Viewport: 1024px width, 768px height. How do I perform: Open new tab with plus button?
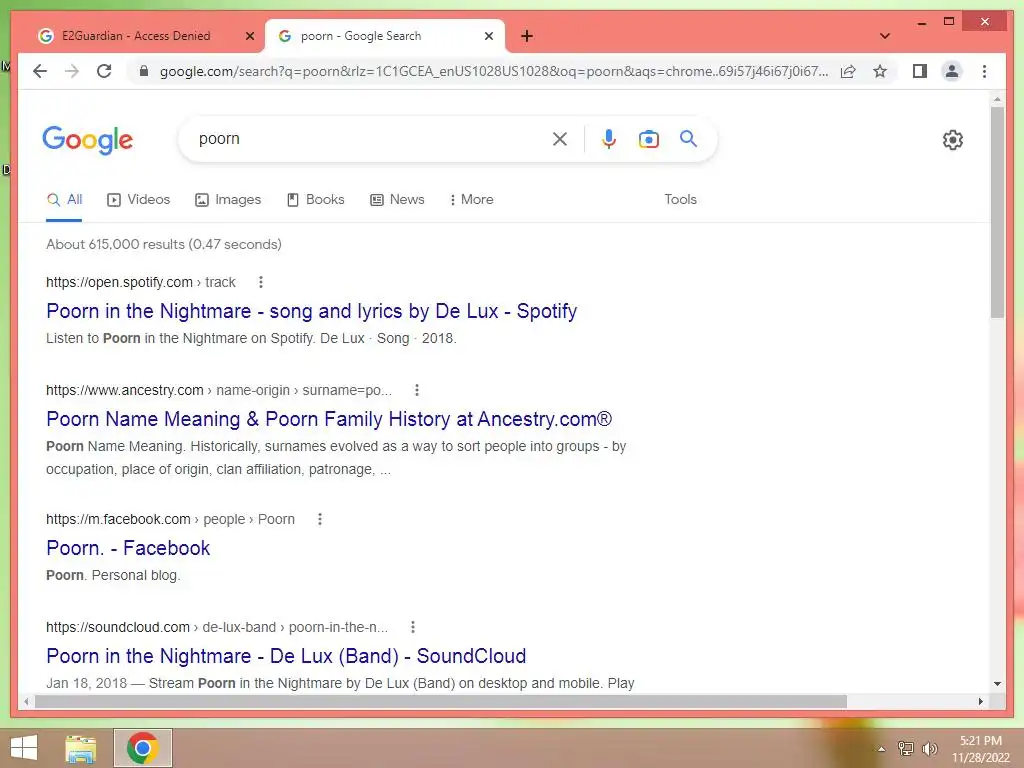click(527, 36)
